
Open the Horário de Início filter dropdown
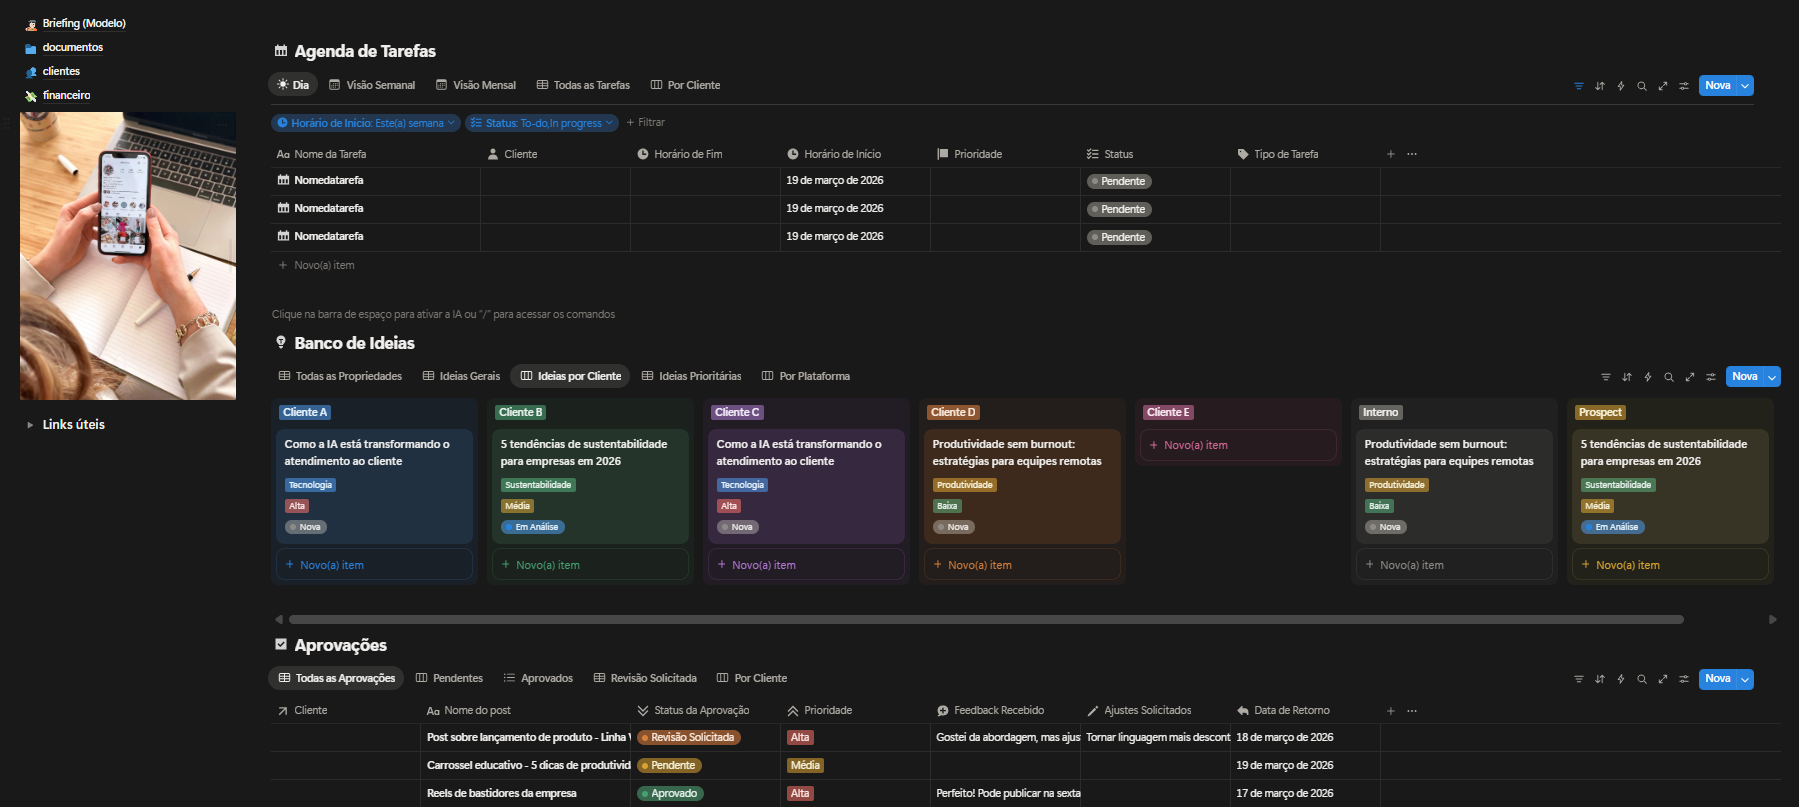[x=366, y=123]
